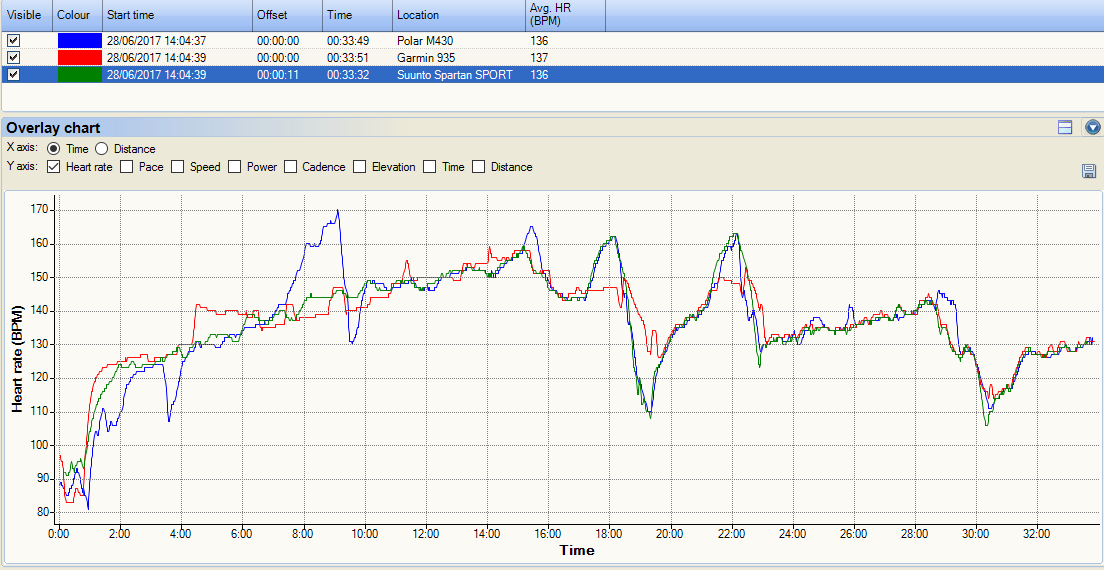Turn on the Elevation checkbox

[360, 167]
